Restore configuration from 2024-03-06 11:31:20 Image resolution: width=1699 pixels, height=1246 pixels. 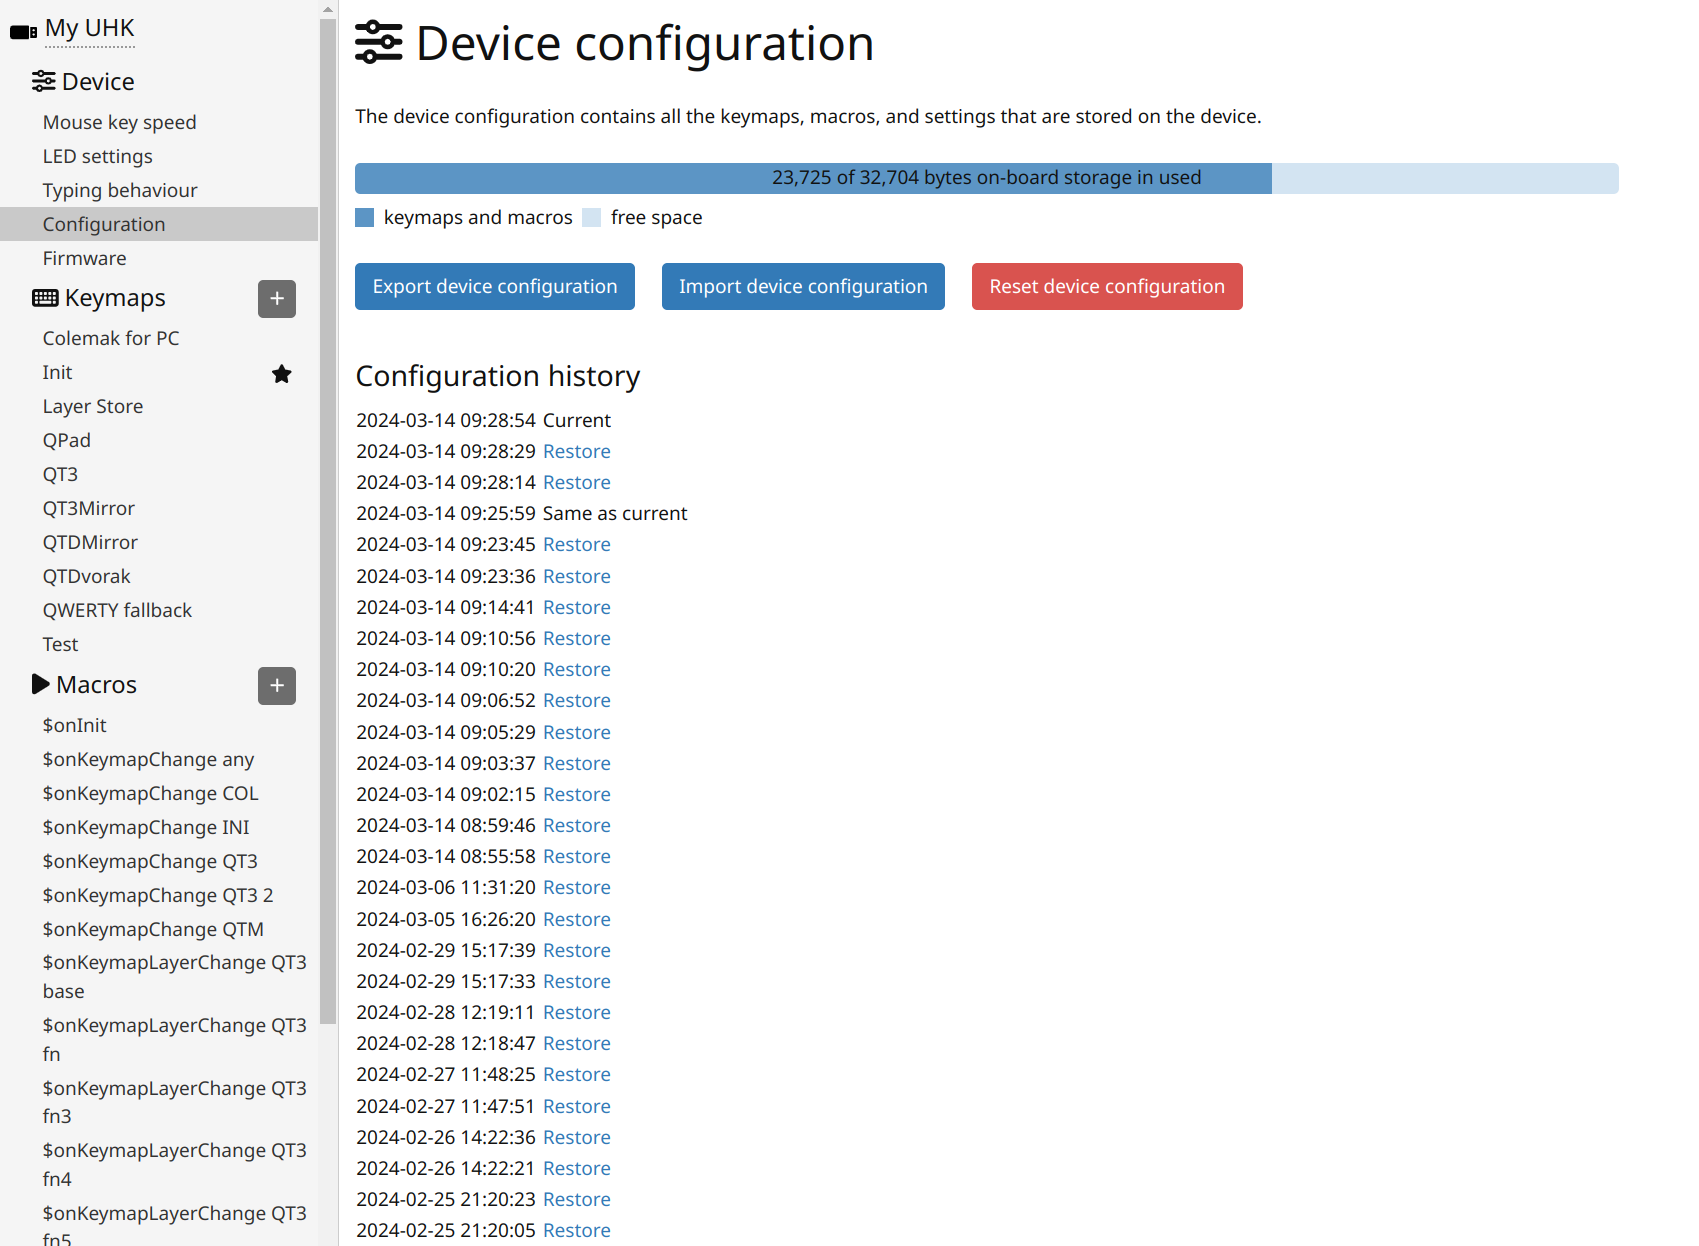coord(576,888)
